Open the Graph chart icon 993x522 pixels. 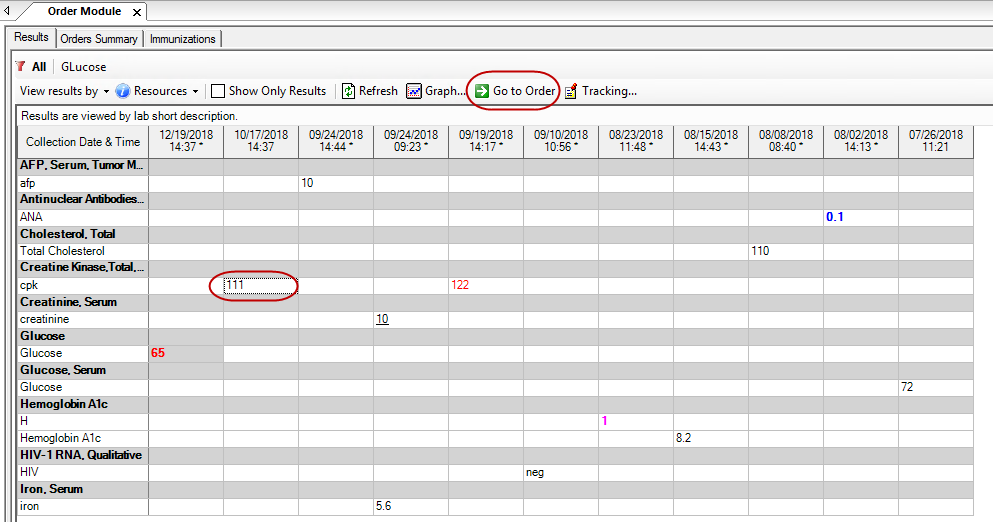pyautogui.click(x=414, y=91)
